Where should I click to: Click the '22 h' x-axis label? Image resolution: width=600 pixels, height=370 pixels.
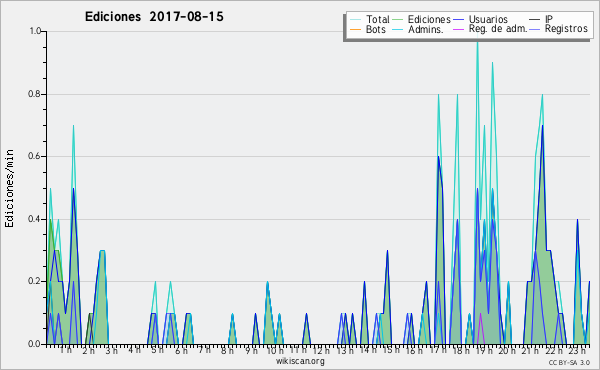tap(554, 351)
